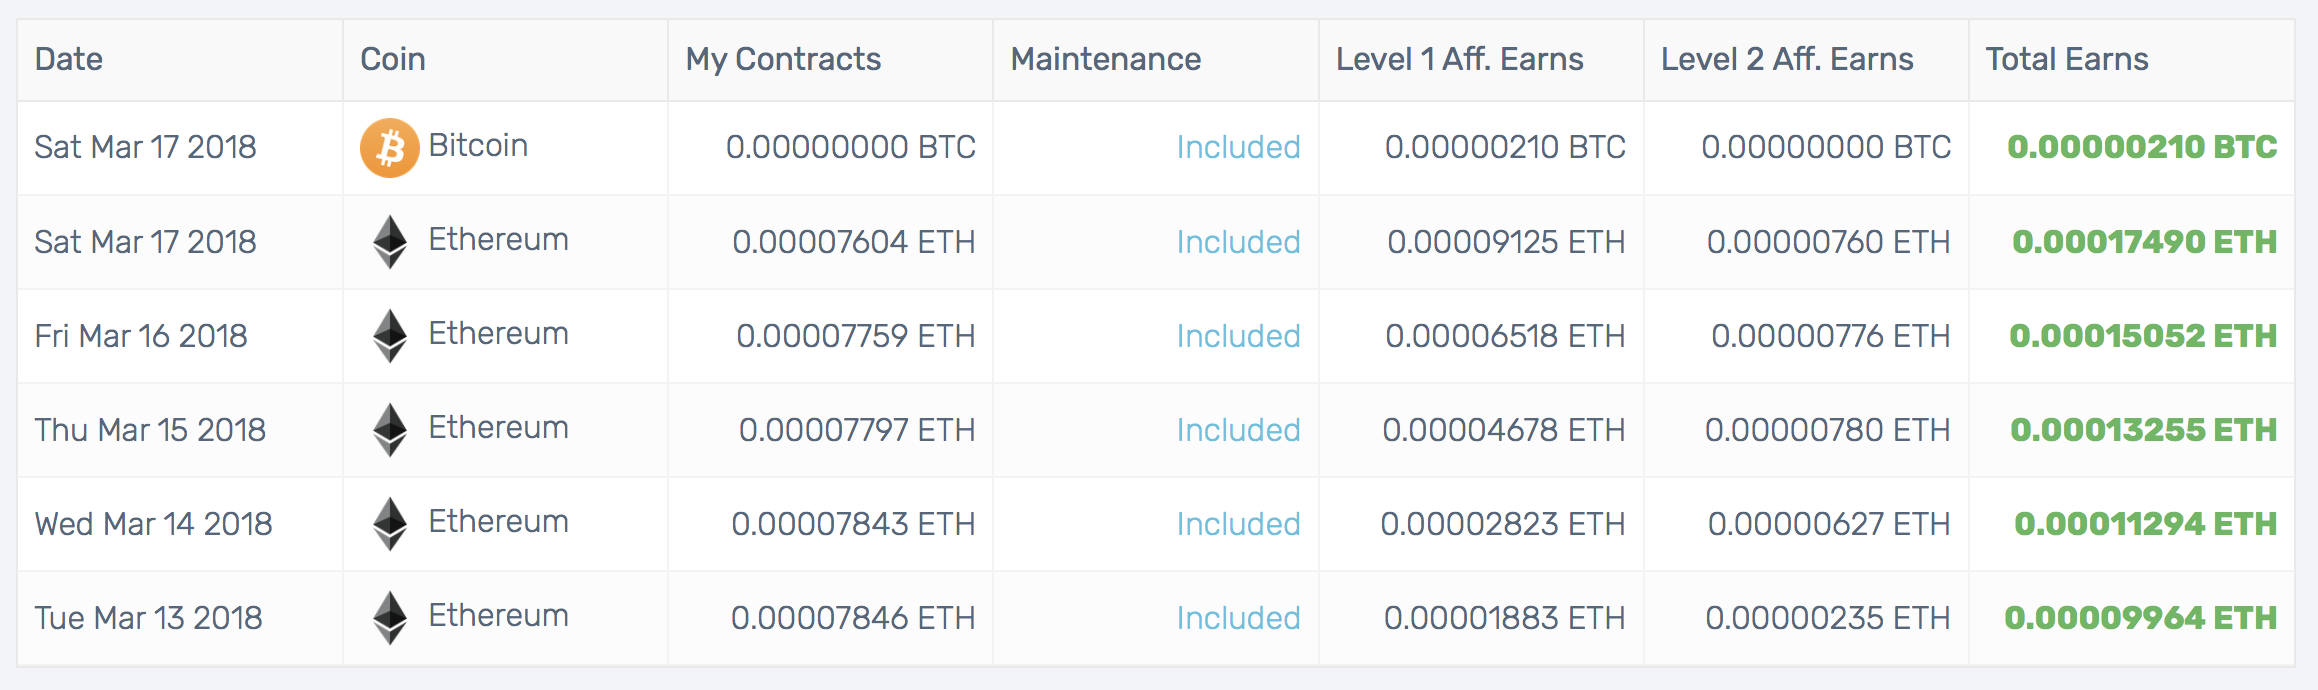2318x690 pixels.
Task: Click Ethereum icon in Fri Mar 16 row
Action: tap(389, 336)
